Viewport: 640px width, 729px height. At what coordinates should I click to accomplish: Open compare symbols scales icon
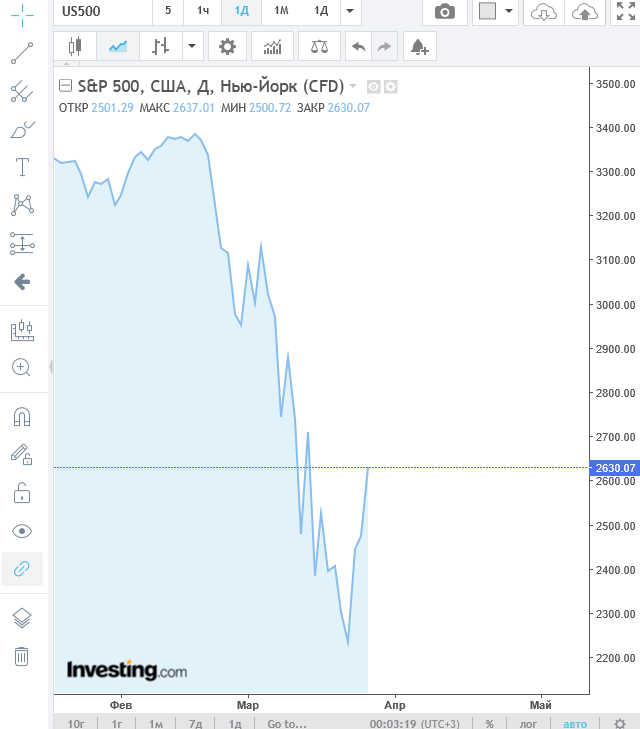(319, 46)
